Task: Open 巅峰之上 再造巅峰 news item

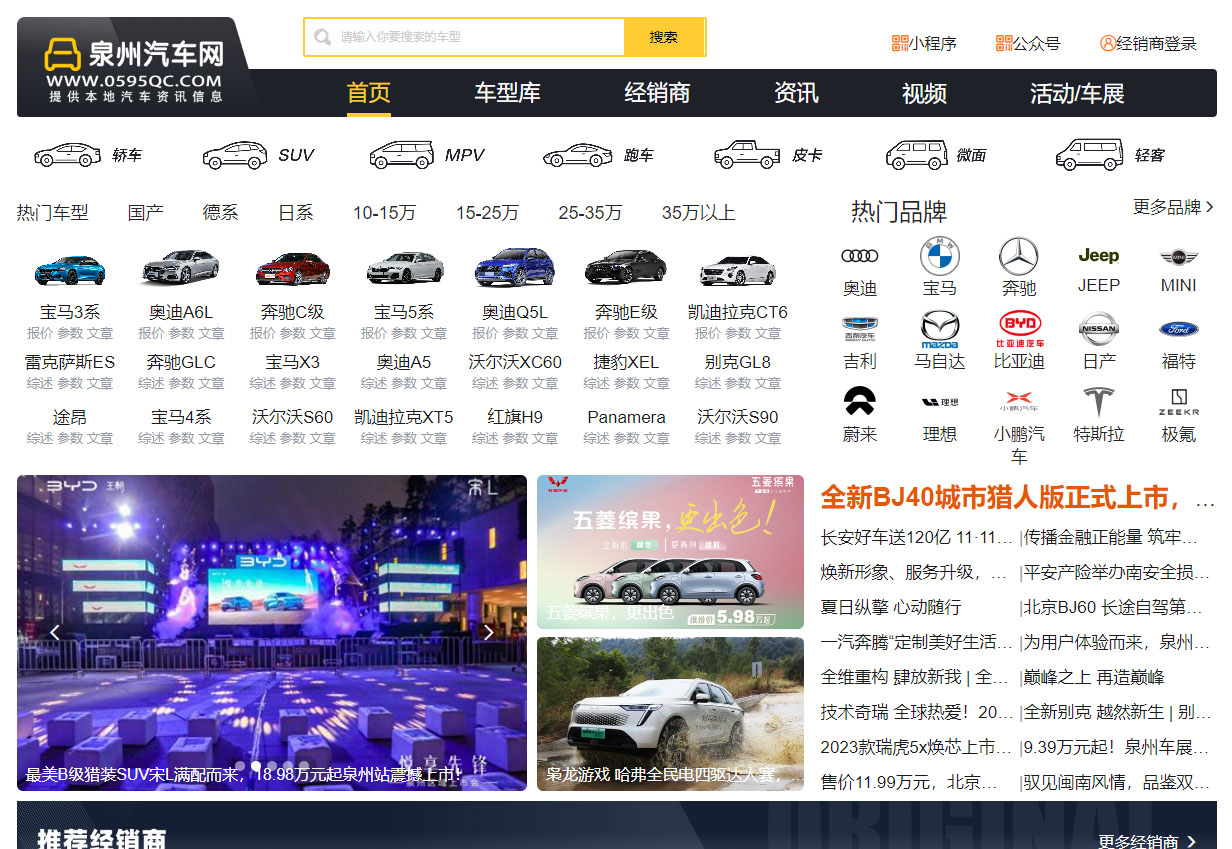Action: tap(1094, 677)
